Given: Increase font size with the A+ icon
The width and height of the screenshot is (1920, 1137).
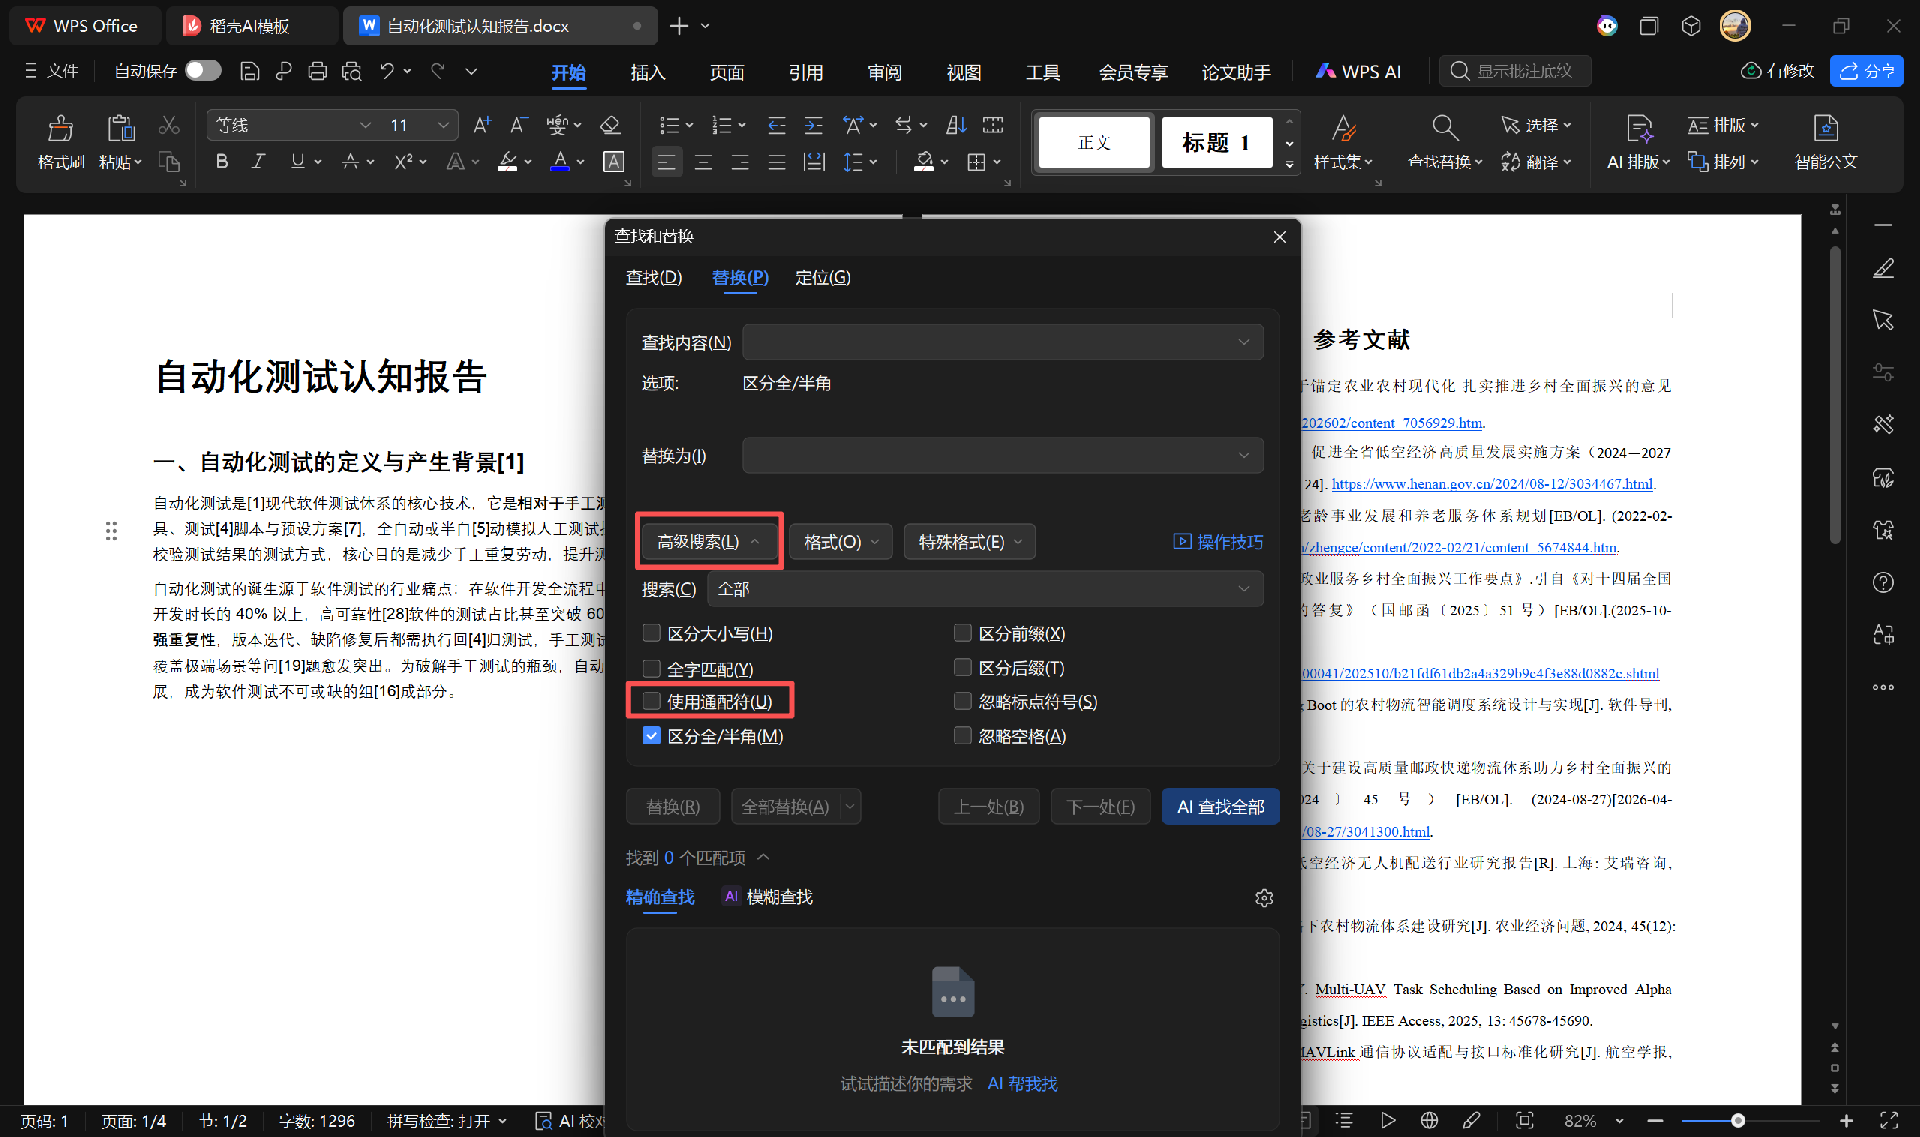Looking at the screenshot, I should (x=482, y=125).
